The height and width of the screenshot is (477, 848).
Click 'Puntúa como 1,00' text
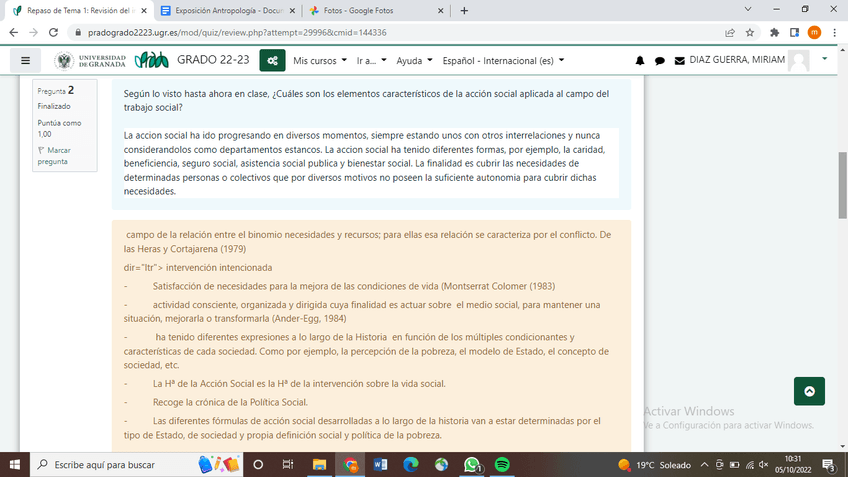click(59, 128)
